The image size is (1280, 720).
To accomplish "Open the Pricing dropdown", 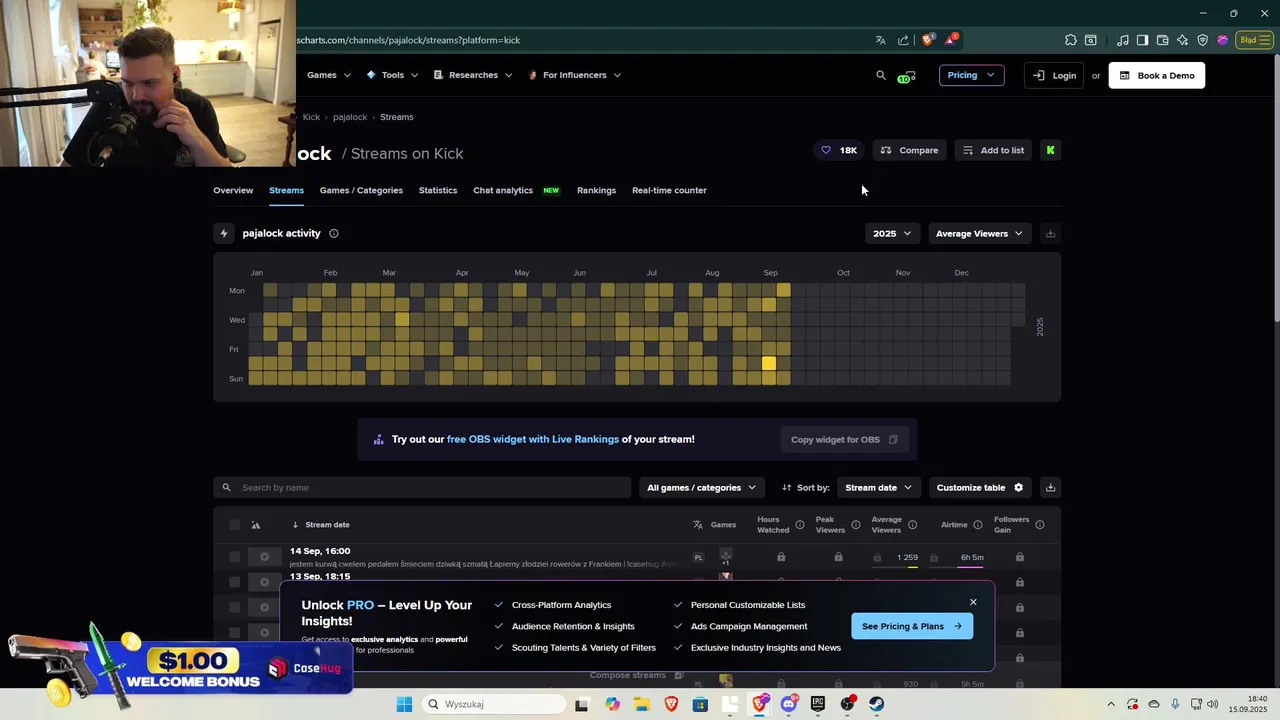I will [971, 75].
